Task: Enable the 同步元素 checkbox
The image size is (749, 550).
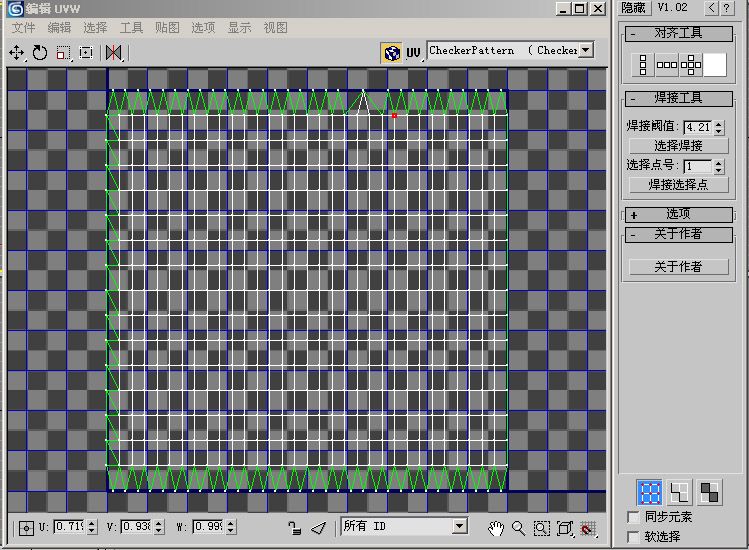Action: [x=633, y=517]
